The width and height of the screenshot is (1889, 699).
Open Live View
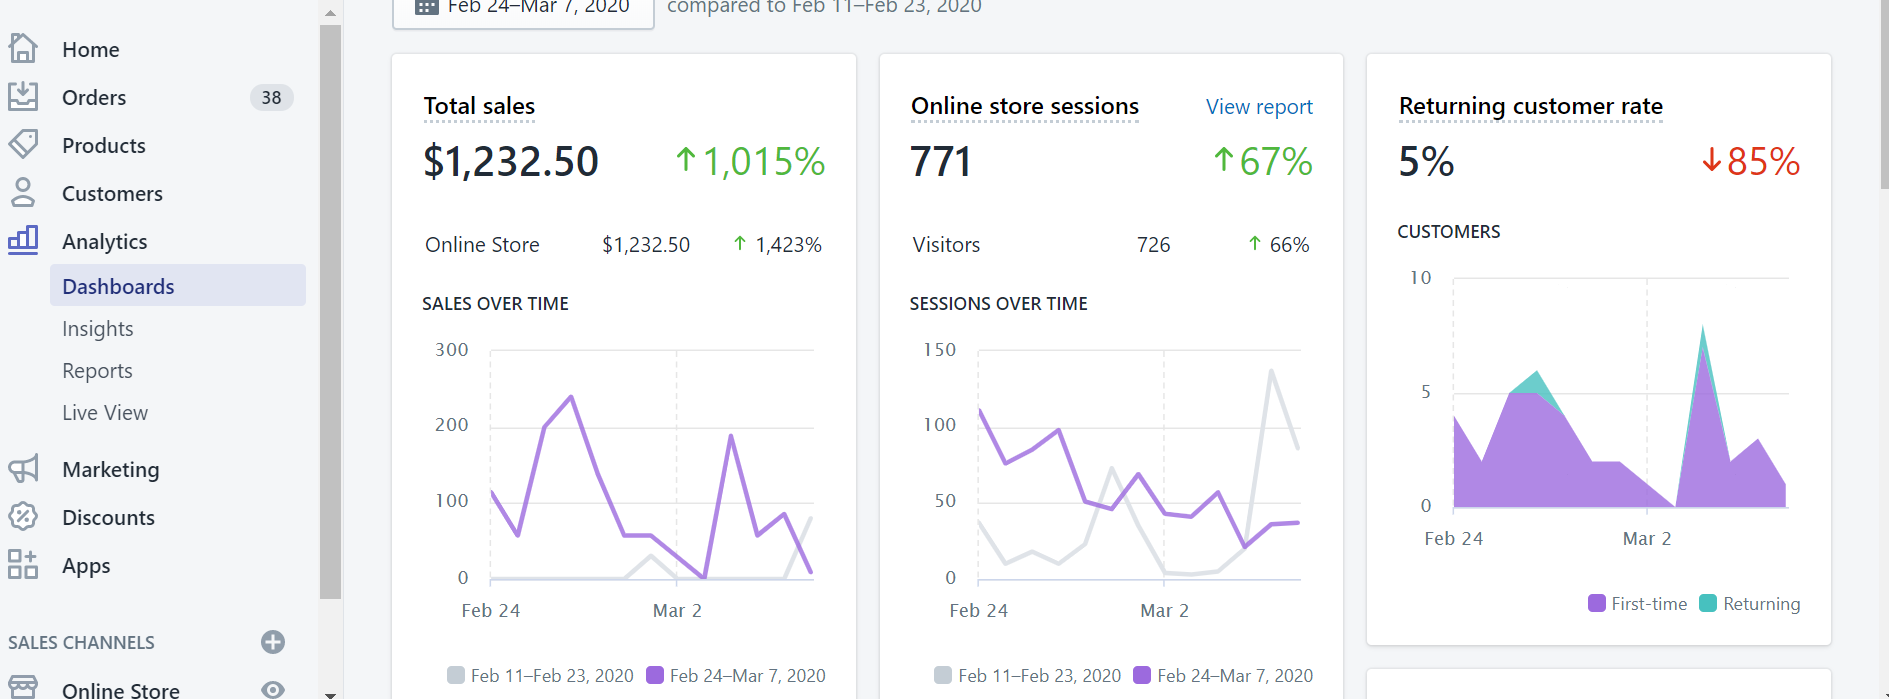pos(105,413)
